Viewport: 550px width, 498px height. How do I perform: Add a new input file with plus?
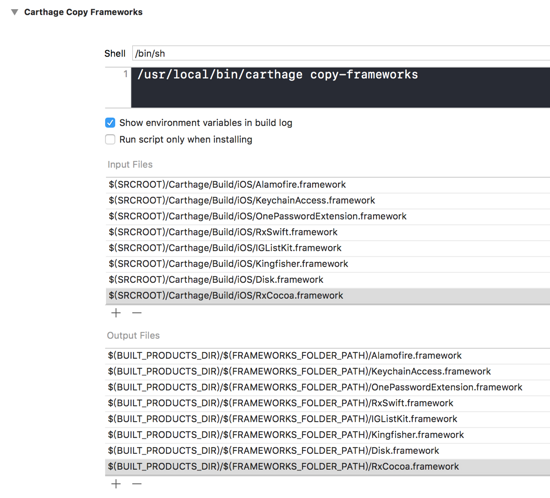(116, 313)
